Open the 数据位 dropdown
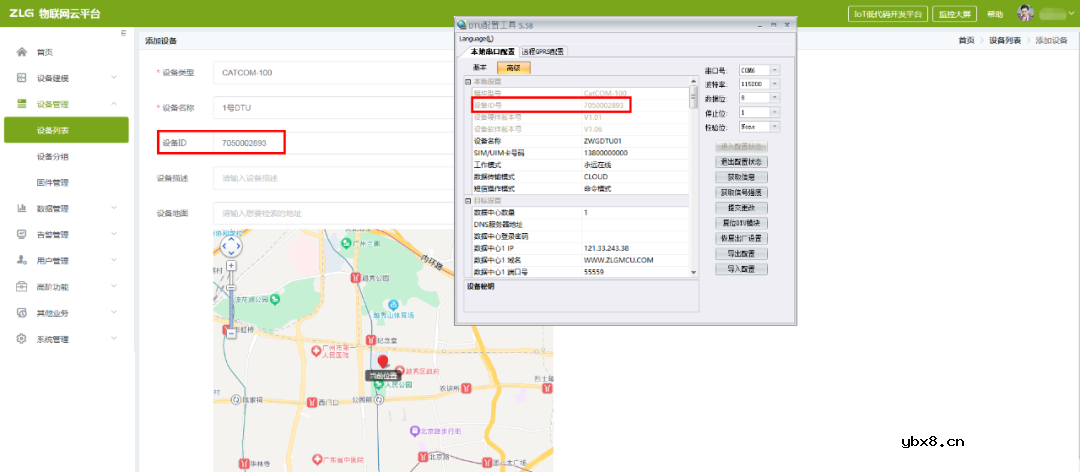The width and height of the screenshot is (1080, 472). [x=775, y=98]
